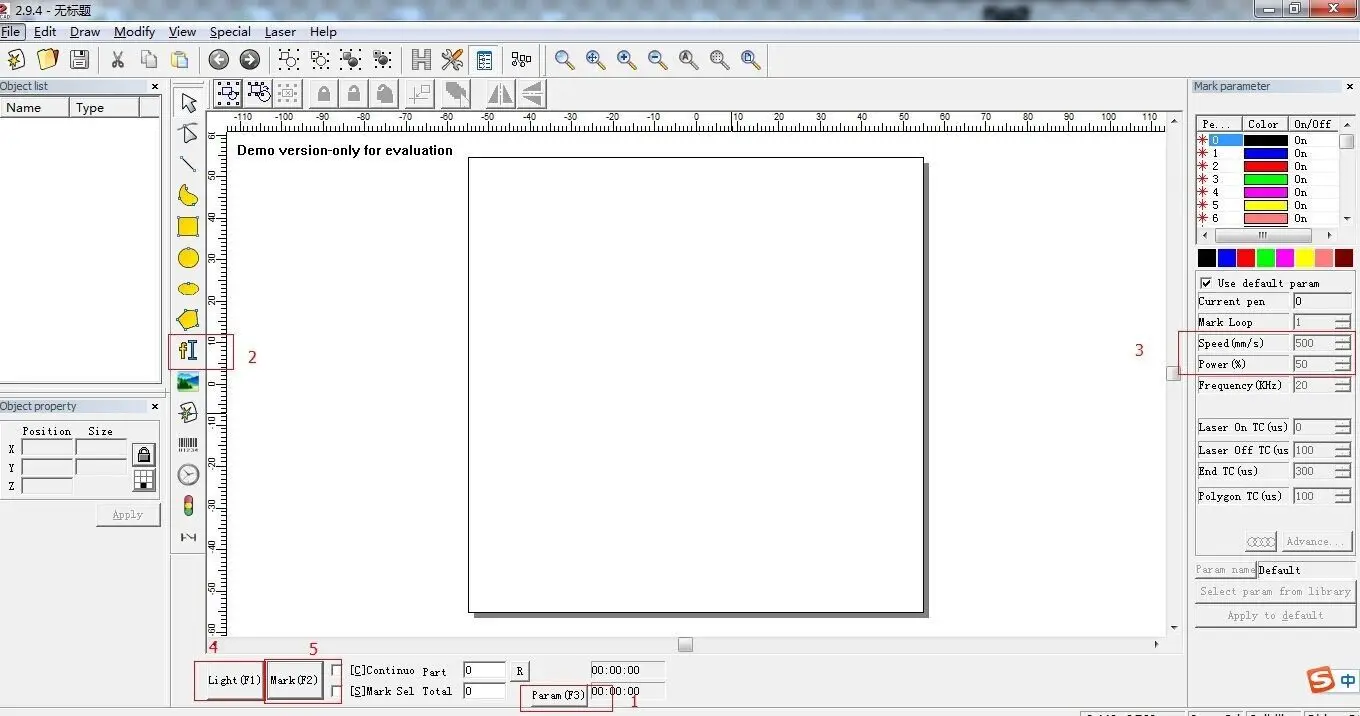1360x716 pixels.
Task: Select pen 2 red color row
Action: pos(1267,167)
